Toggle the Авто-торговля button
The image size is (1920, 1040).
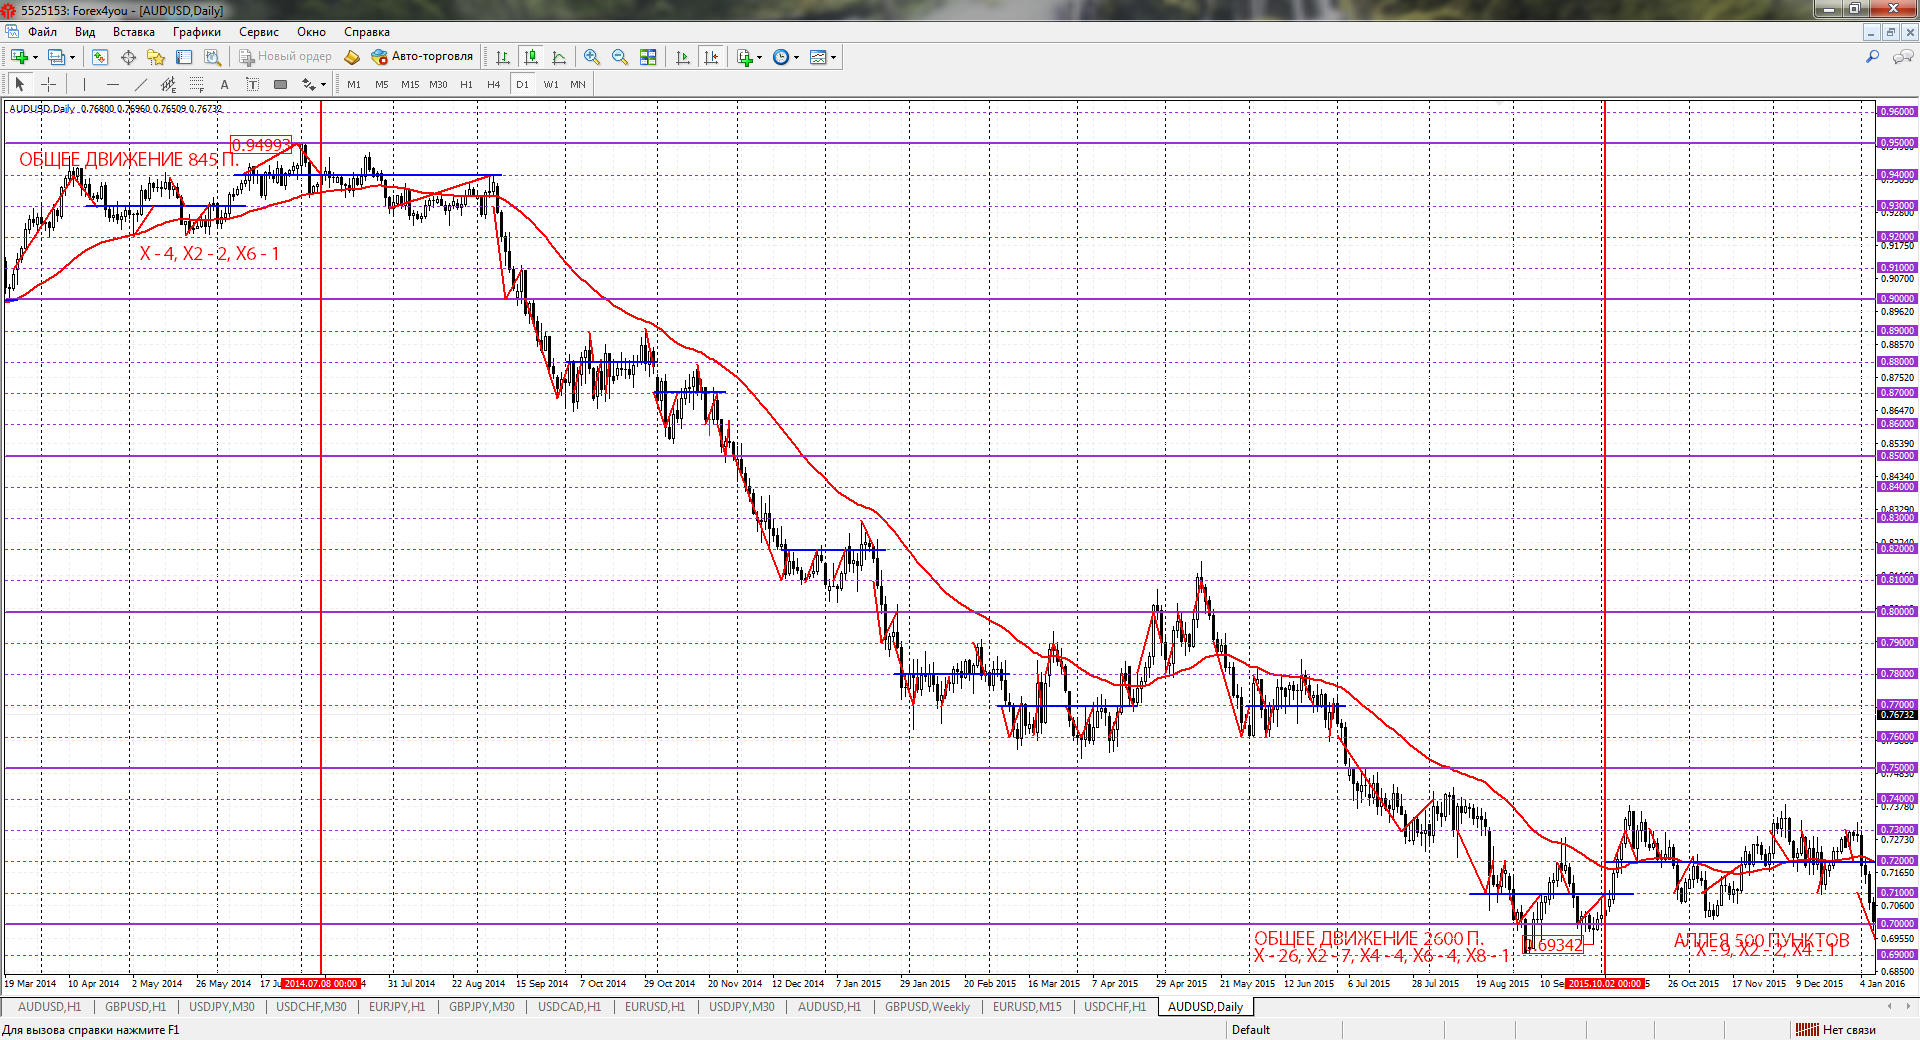click(422, 57)
